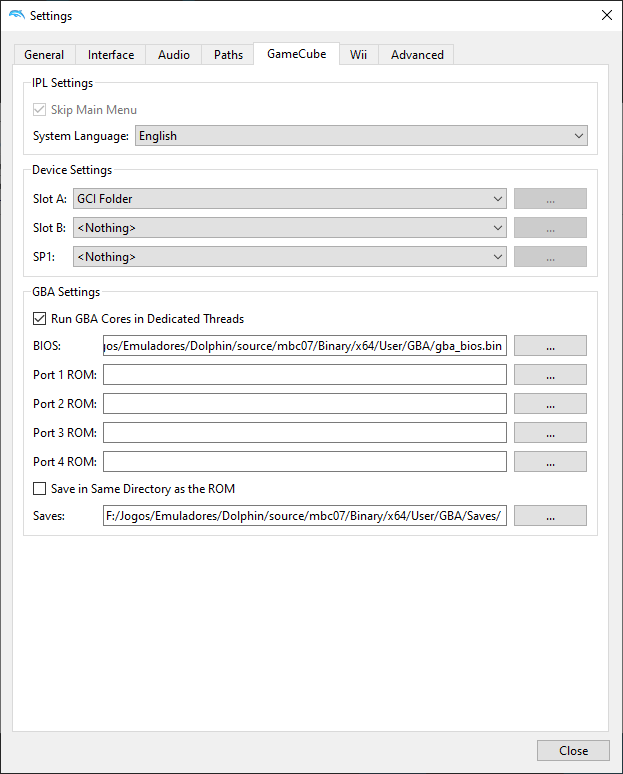The height and width of the screenshot is (774, 623).
Task: Open the Slot B device dropdown
Action: click(290, 228)
